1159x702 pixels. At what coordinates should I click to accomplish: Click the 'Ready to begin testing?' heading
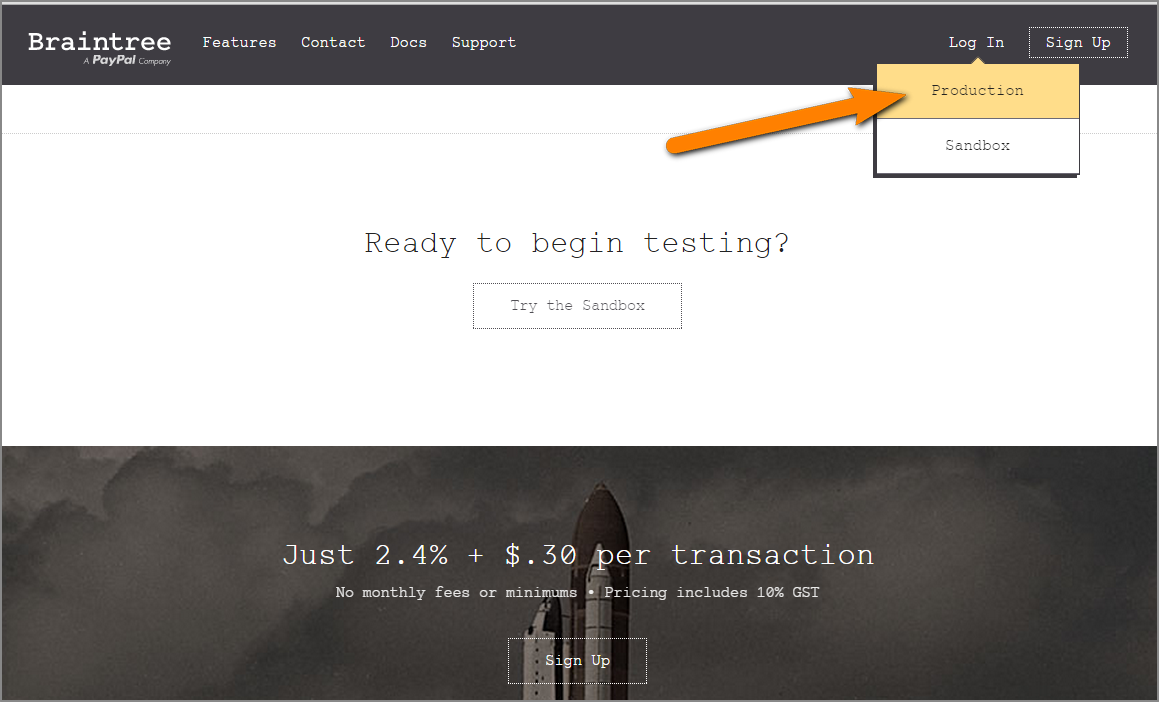[x=577, y=243]
